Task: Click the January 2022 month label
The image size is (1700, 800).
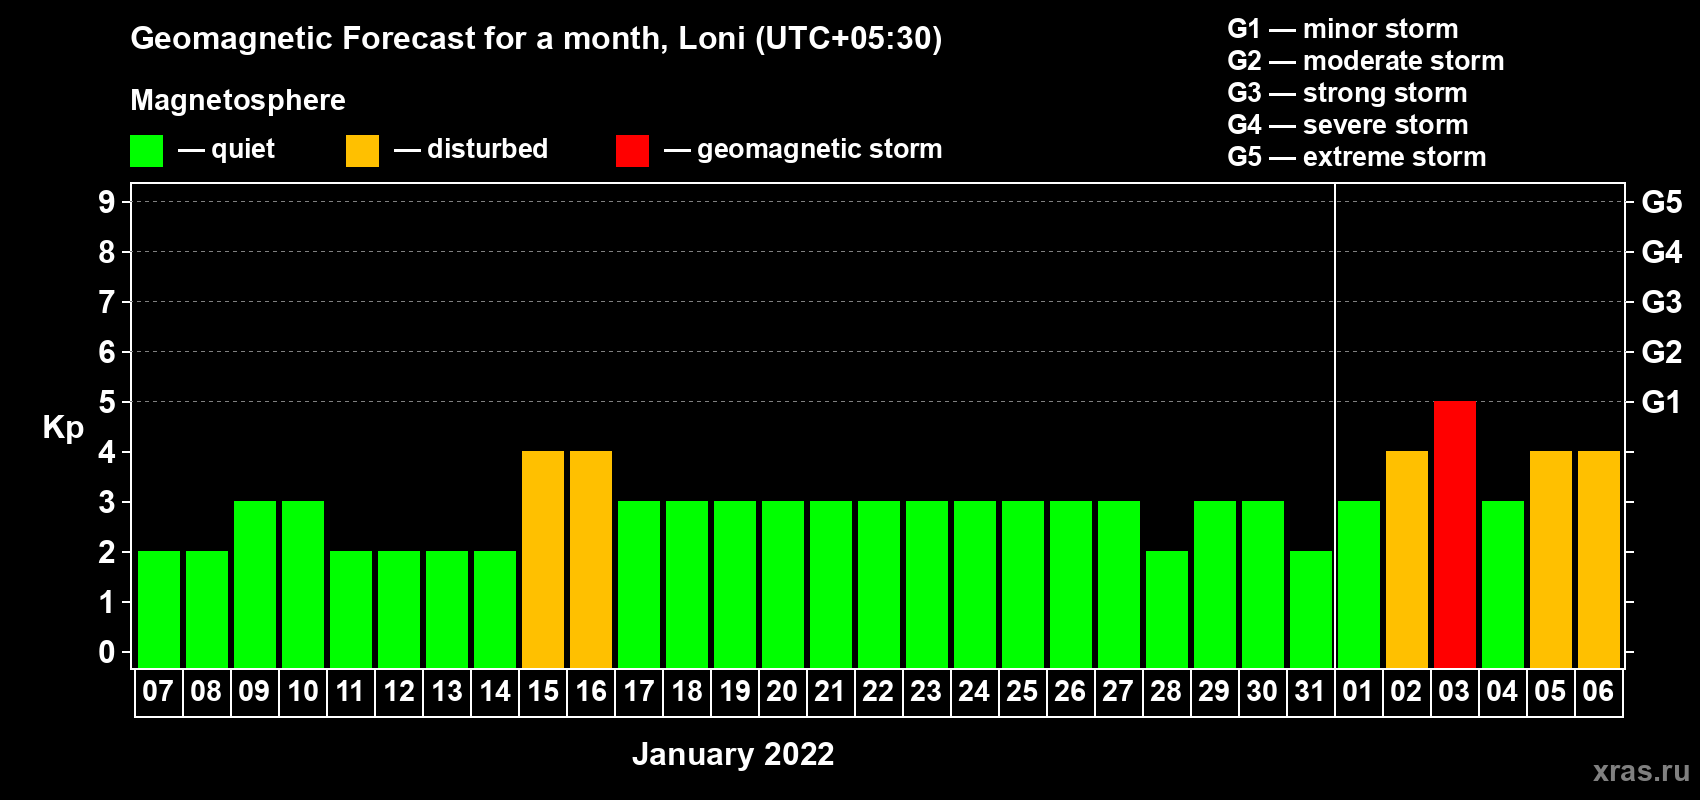Action: [x=733, y=754]
